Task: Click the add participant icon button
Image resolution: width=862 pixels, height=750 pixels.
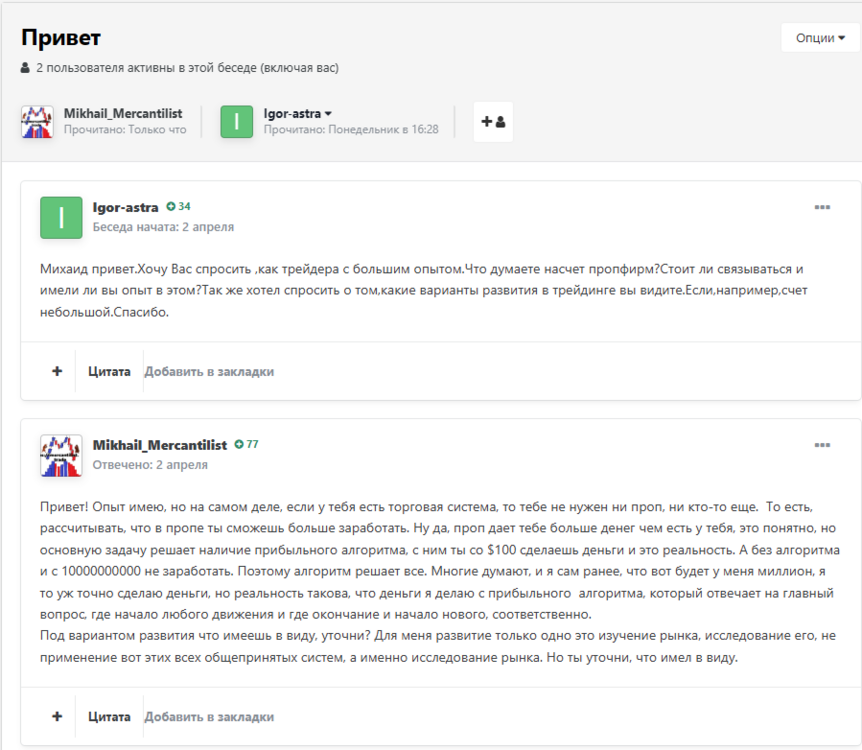Action: (x=493, y=122)
